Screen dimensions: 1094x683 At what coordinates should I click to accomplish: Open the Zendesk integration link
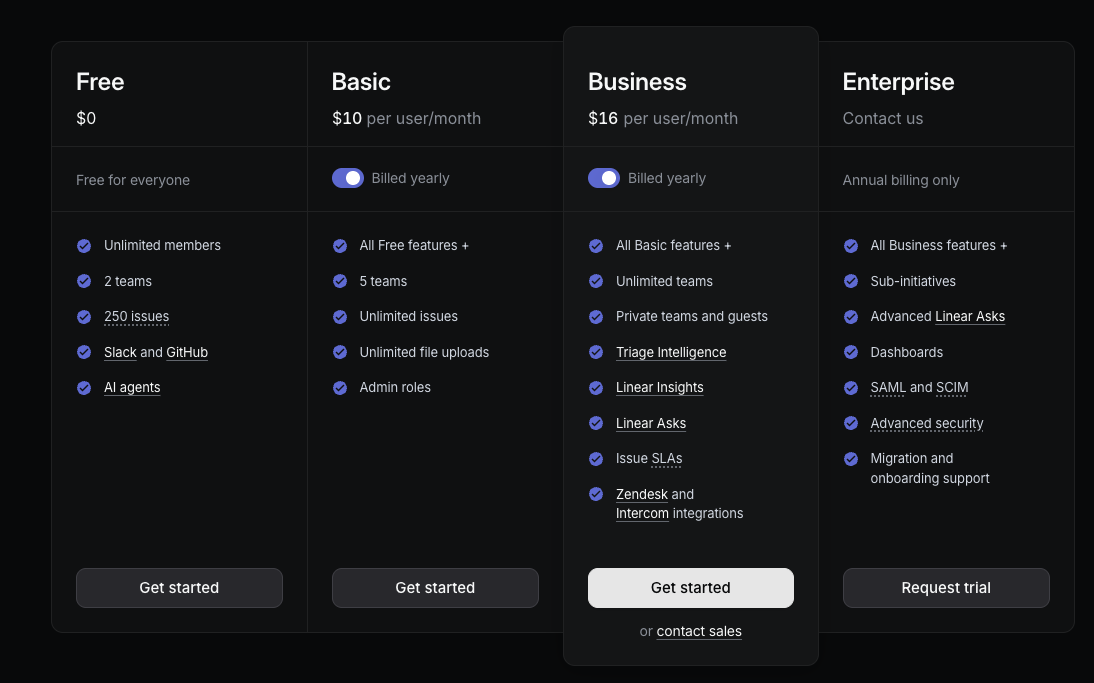641,494
